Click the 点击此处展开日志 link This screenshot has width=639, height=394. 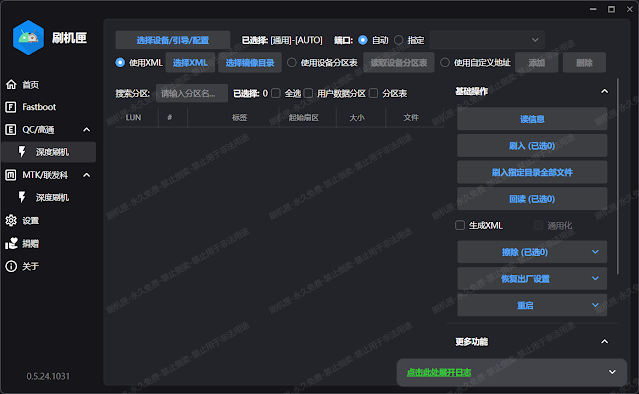(x=439, y=372)
